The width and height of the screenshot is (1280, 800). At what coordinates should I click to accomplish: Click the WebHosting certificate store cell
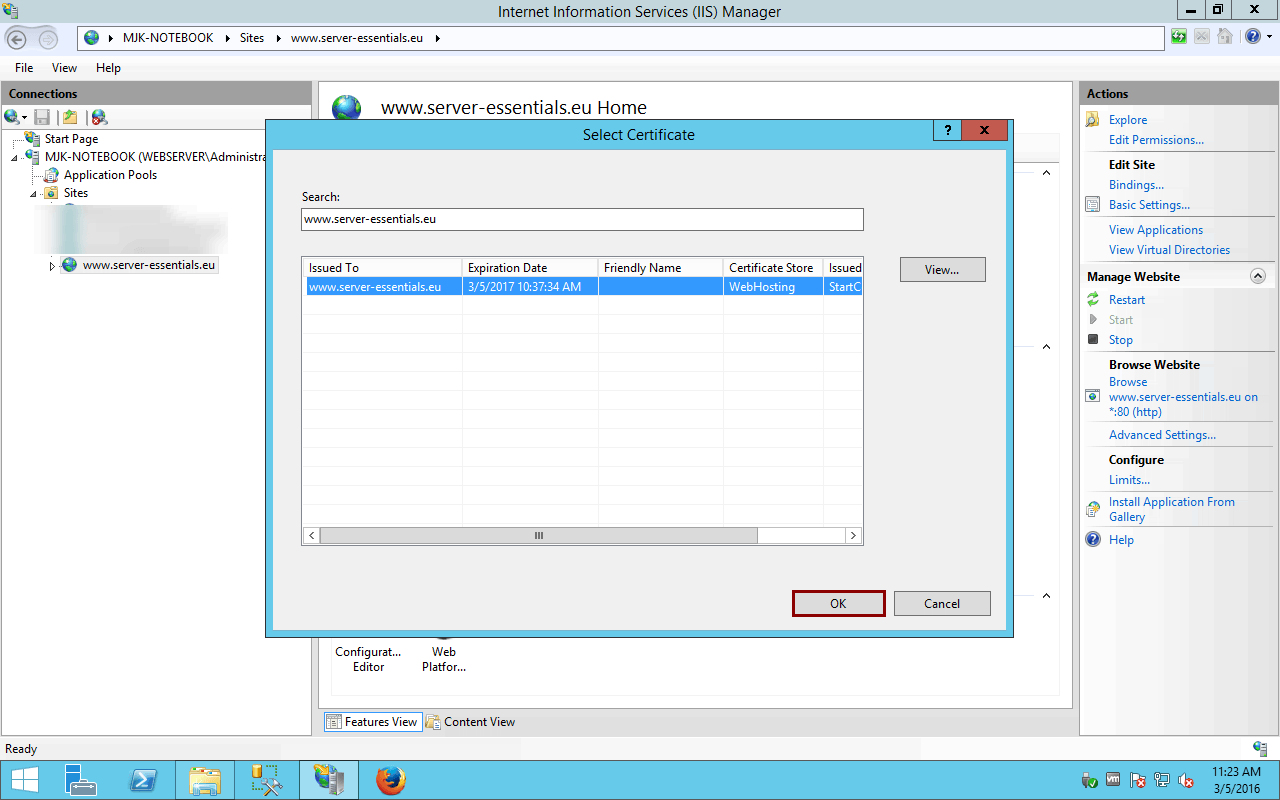coord(773,287)
